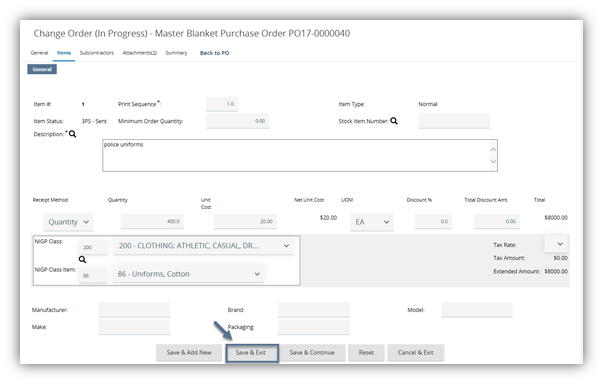Click the Save & Exit button

click(251, 352)
